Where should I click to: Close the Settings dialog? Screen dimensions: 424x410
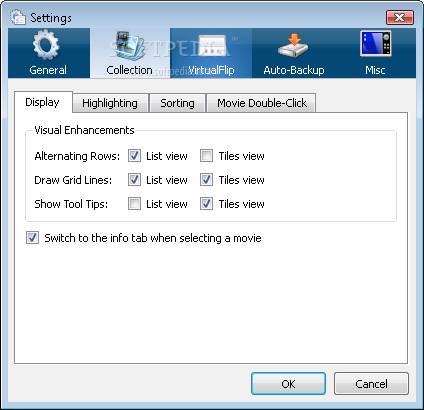(x=400, y=17)
